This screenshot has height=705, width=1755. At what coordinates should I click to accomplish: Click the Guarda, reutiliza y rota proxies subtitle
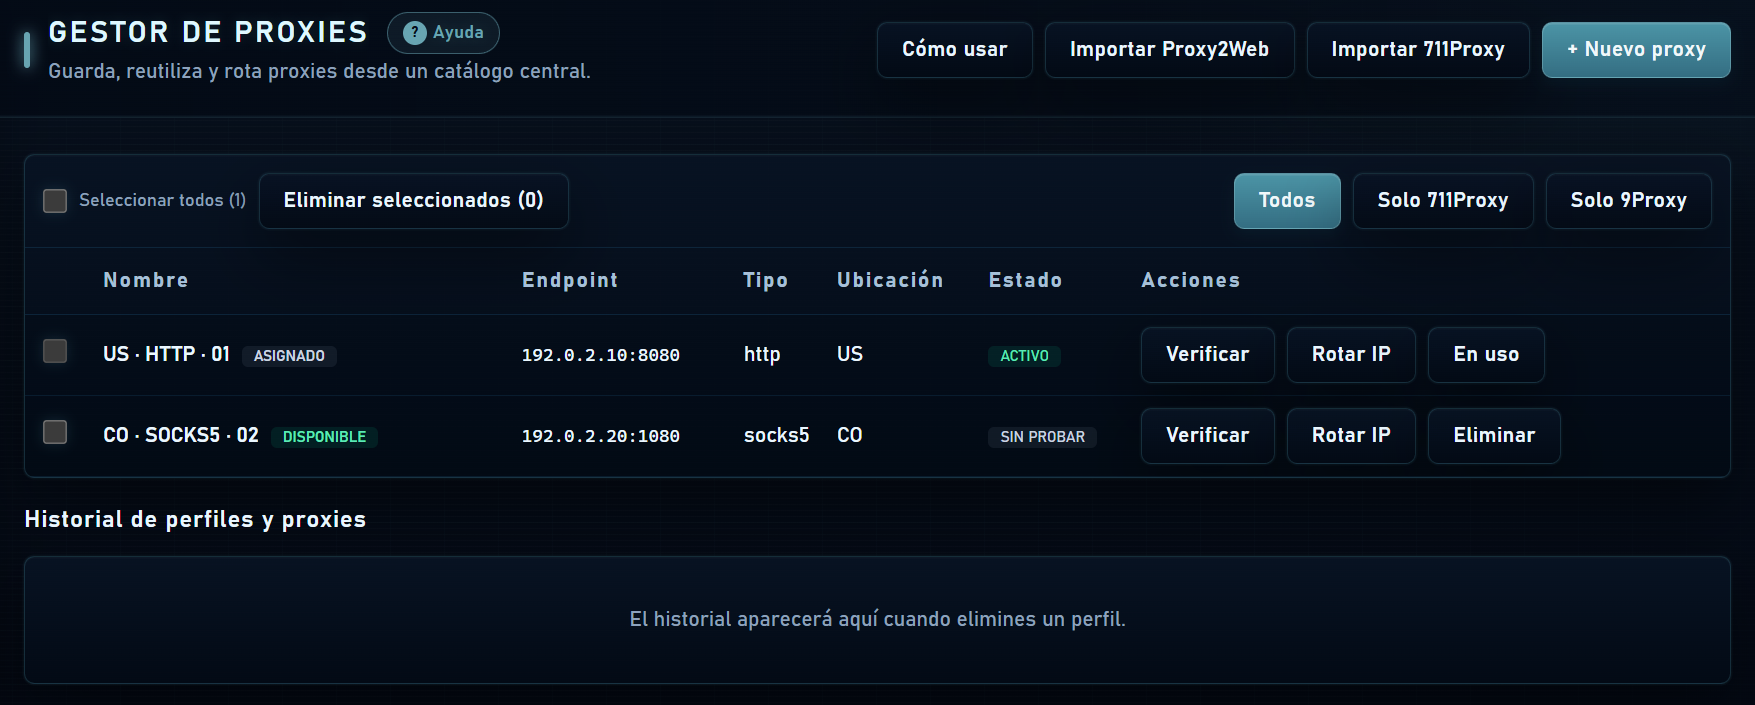(x=319, y=72)
